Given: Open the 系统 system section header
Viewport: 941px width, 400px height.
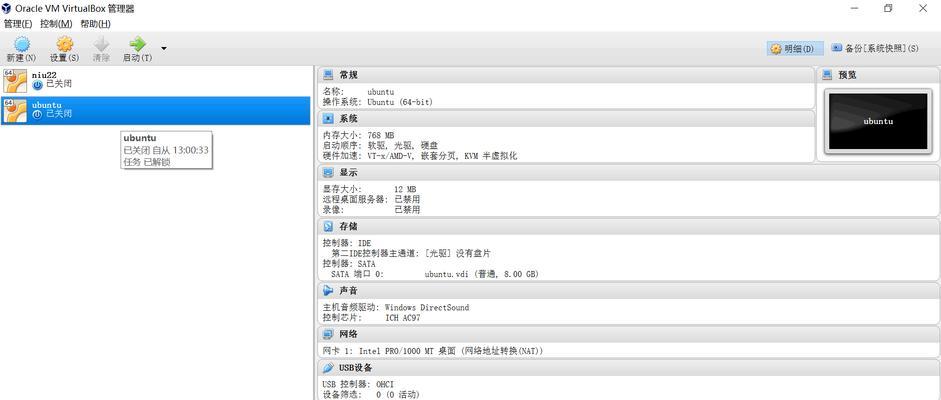Looking at the screenshot, I should click(x=566, y=119).
